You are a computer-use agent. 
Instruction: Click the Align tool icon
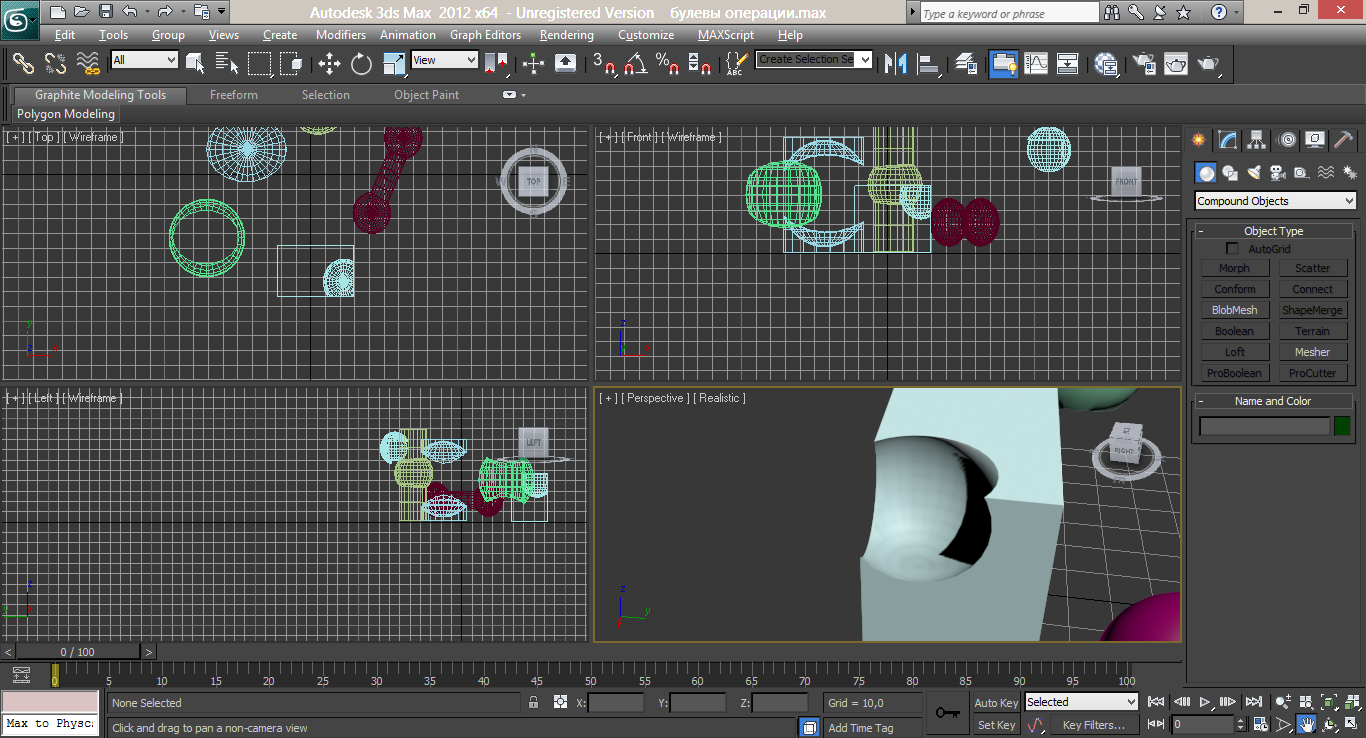(929, 63)
